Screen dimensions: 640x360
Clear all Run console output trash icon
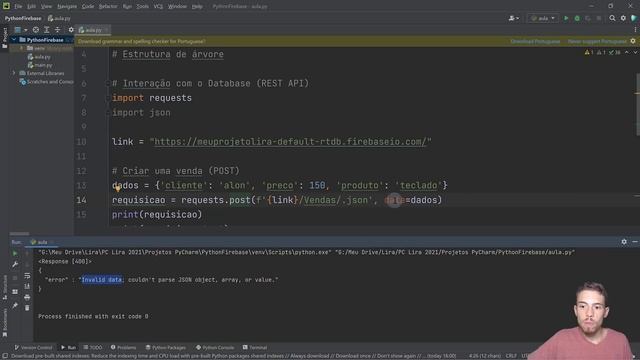click(27, 308)
